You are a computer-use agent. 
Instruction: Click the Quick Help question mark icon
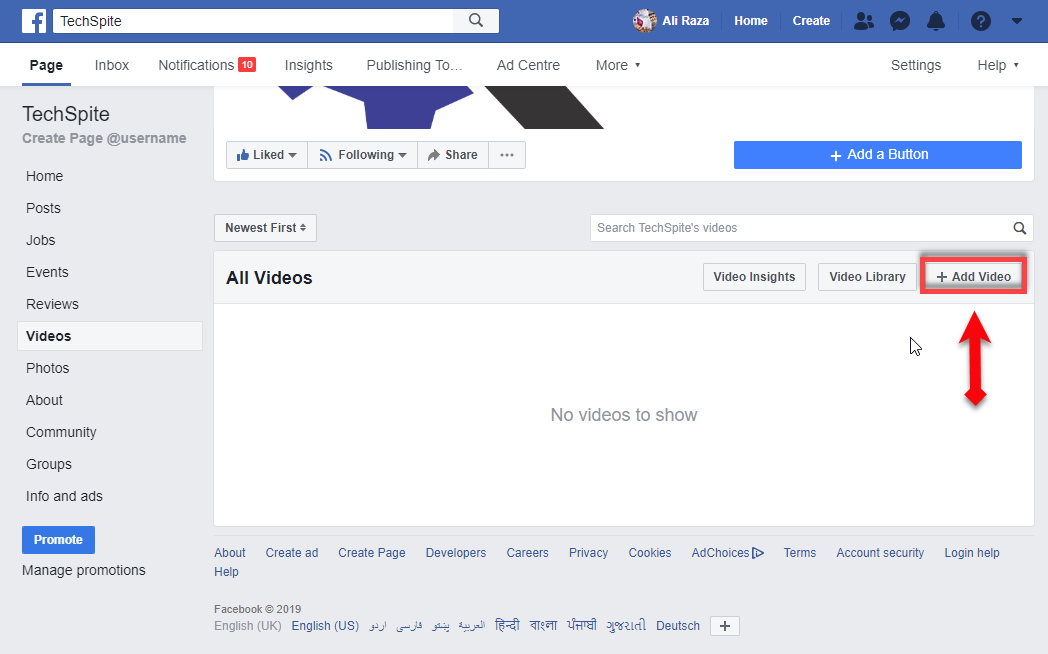point(980,21)
